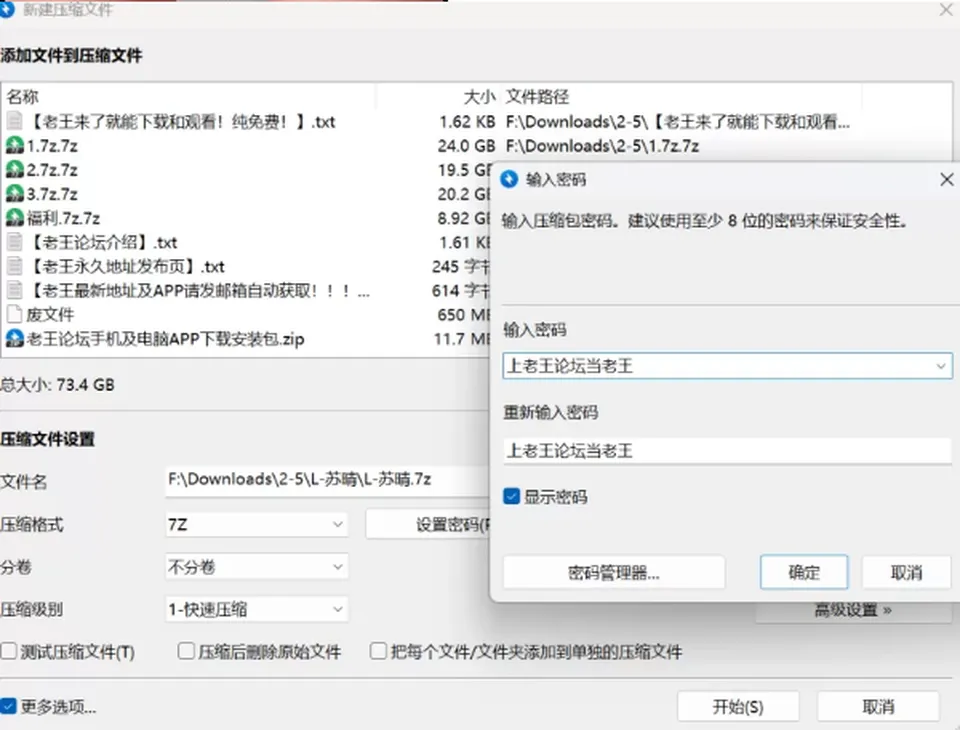960x730 pixels.
Task: Click the 7z icon beside 3.7z.7z
Action: (x=14, y=194)
